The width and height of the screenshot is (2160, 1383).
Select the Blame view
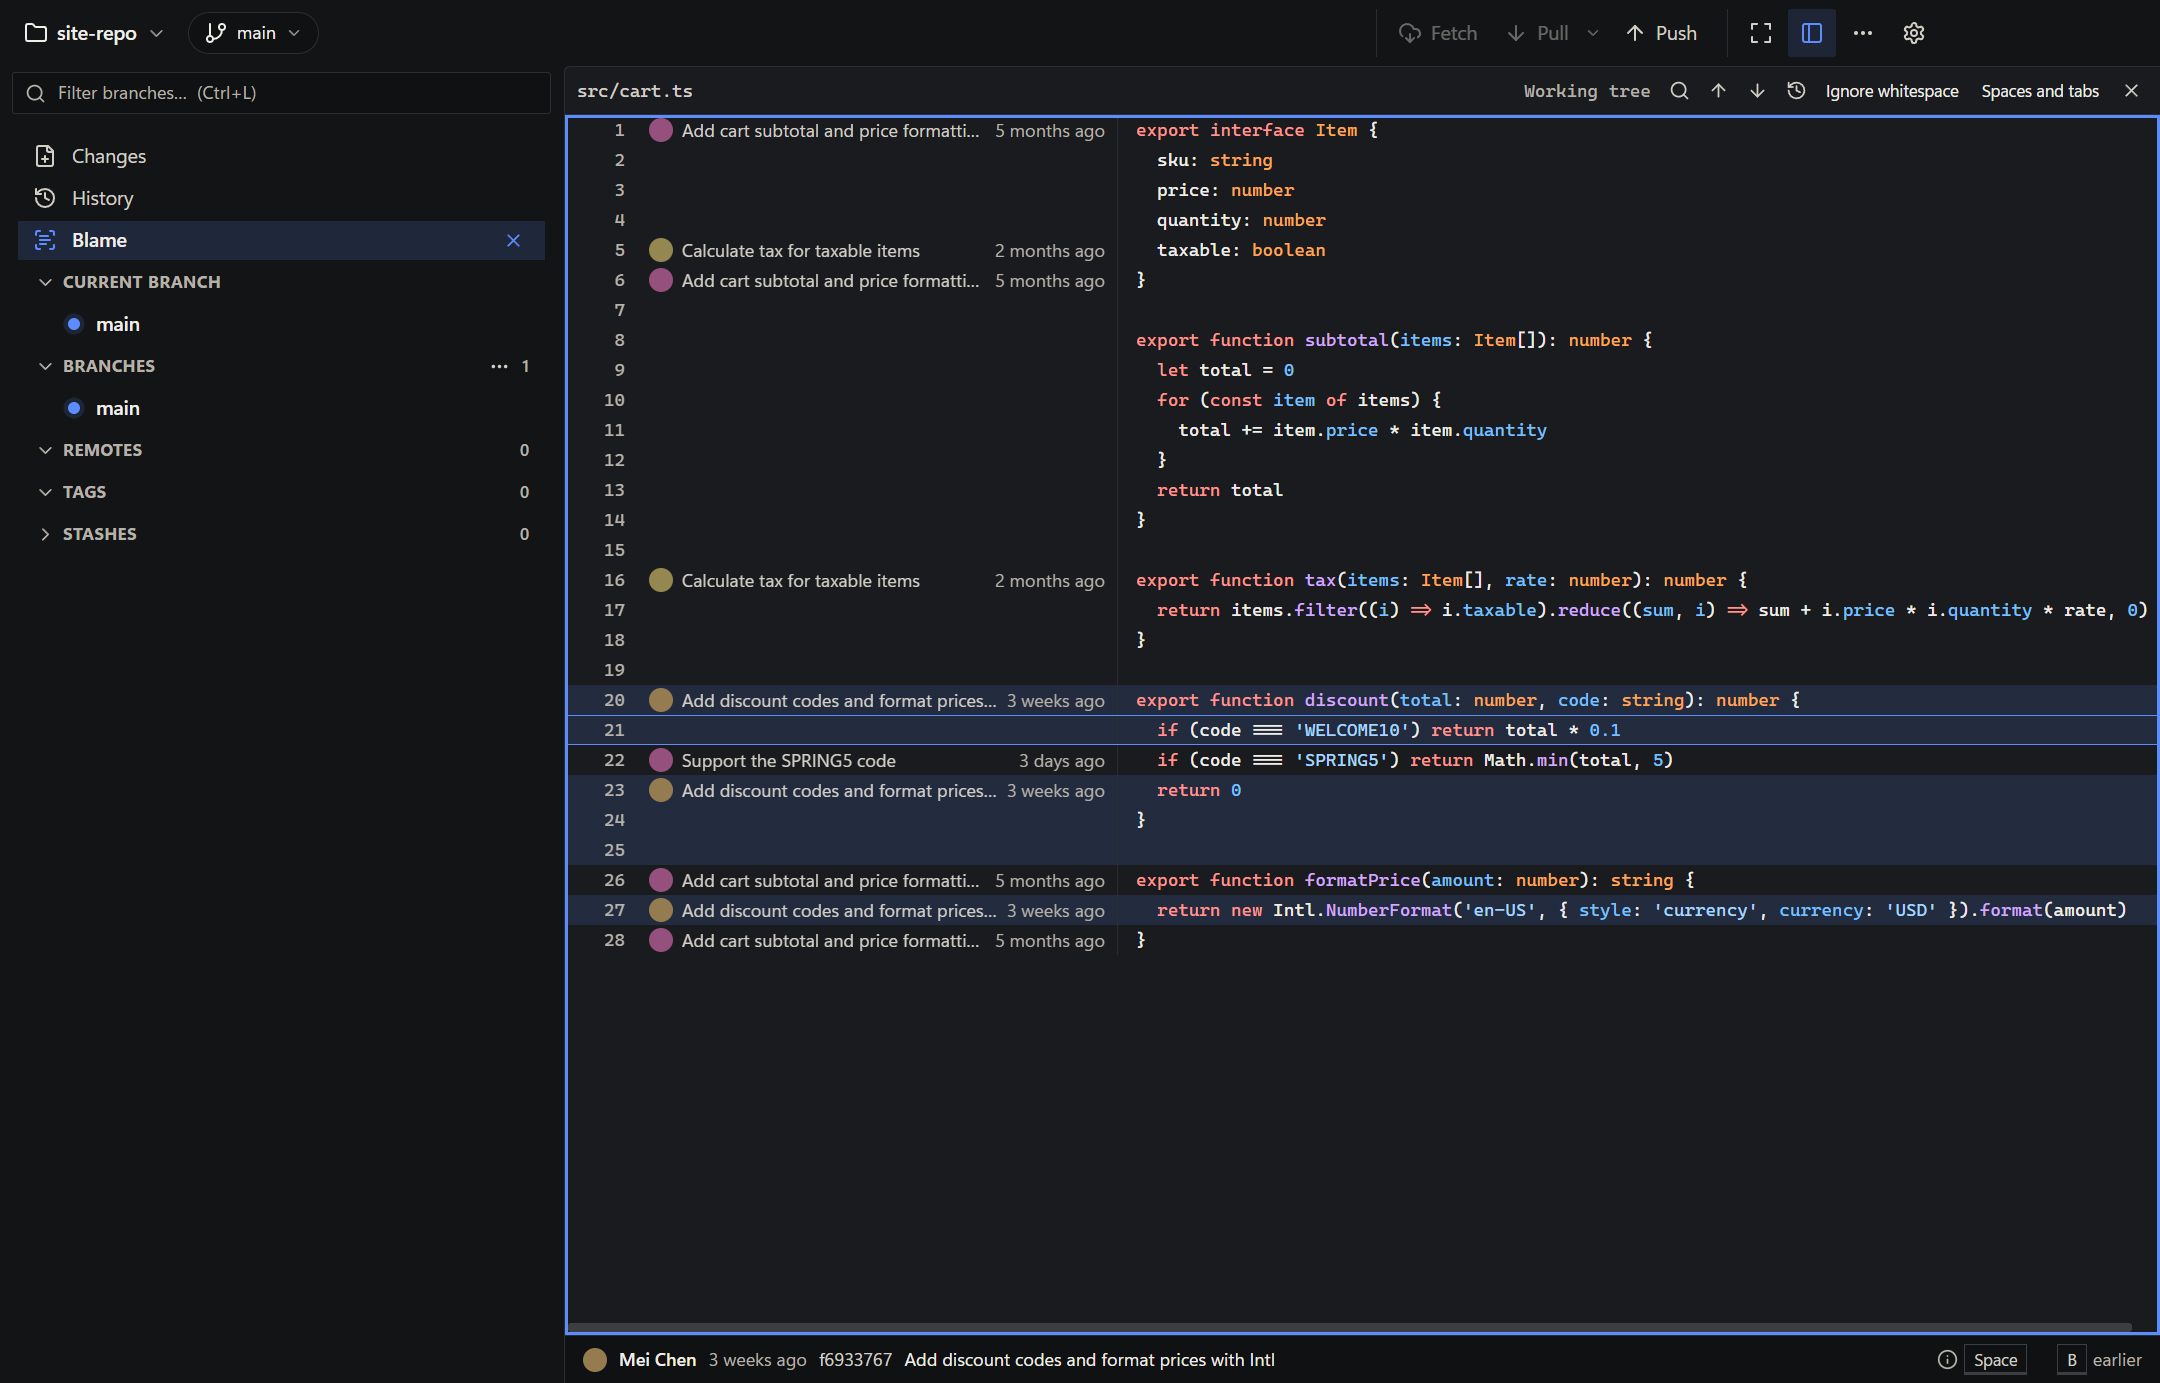click(281, 240)
